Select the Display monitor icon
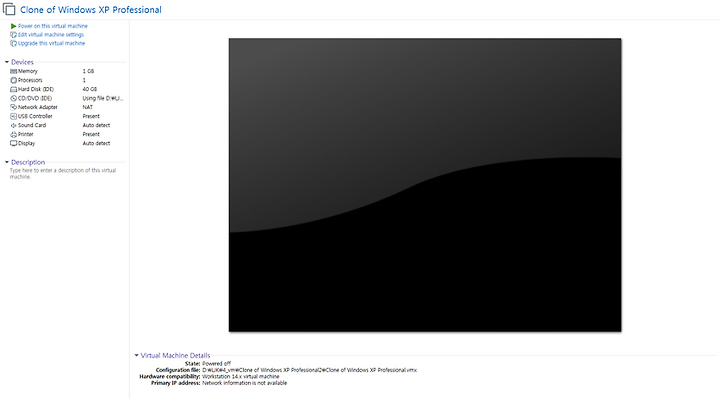Image resolution: width=720 pixels, height=399 pixels. [x=13, y=143]
